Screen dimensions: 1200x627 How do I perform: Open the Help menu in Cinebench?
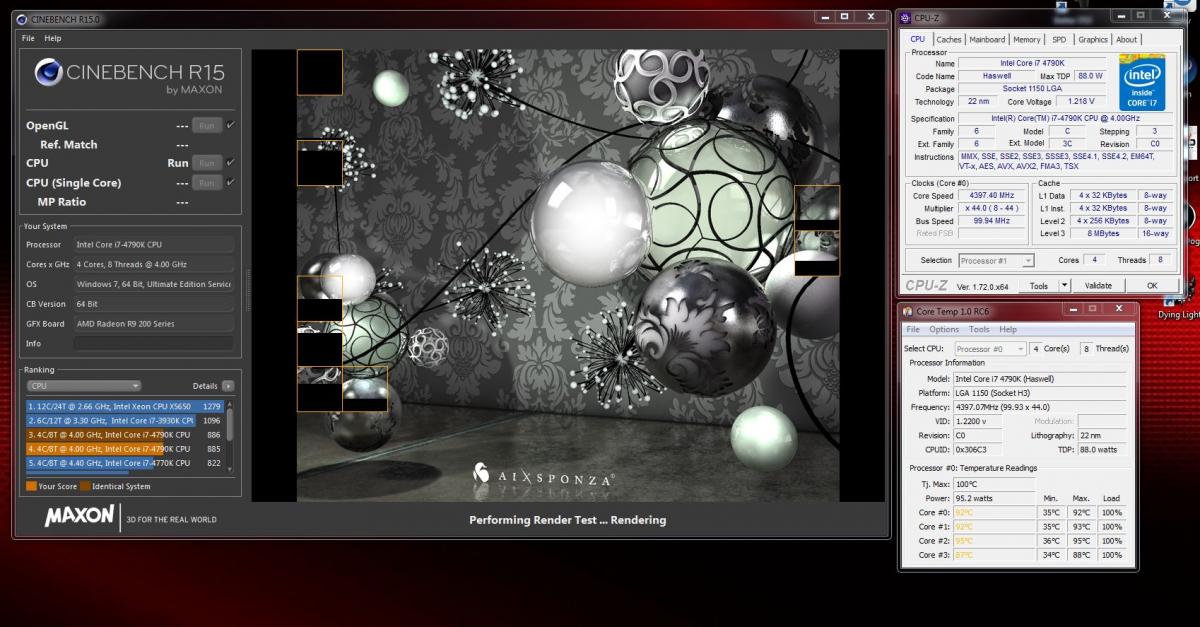pos(53,38)
